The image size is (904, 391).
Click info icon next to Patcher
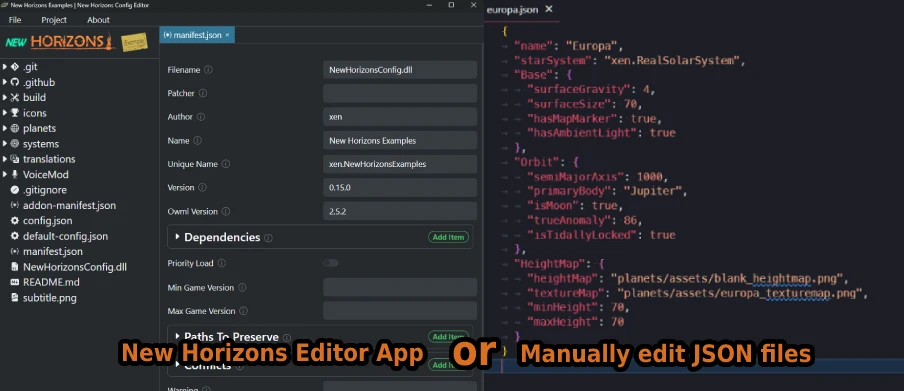pyautogui.click(x=203, y=93)
